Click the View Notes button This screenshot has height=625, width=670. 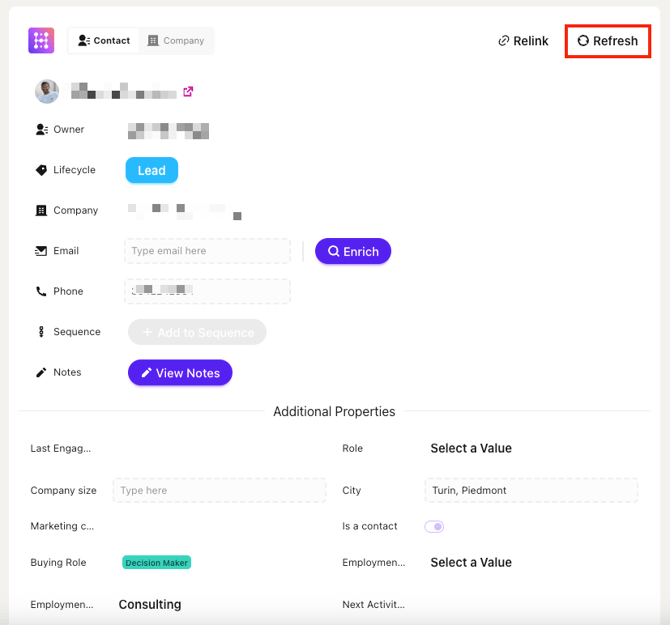point(180,373)
